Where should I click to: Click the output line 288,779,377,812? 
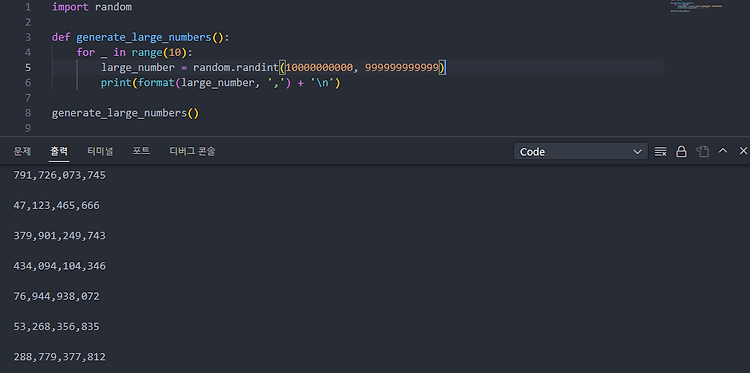(59, 357)
